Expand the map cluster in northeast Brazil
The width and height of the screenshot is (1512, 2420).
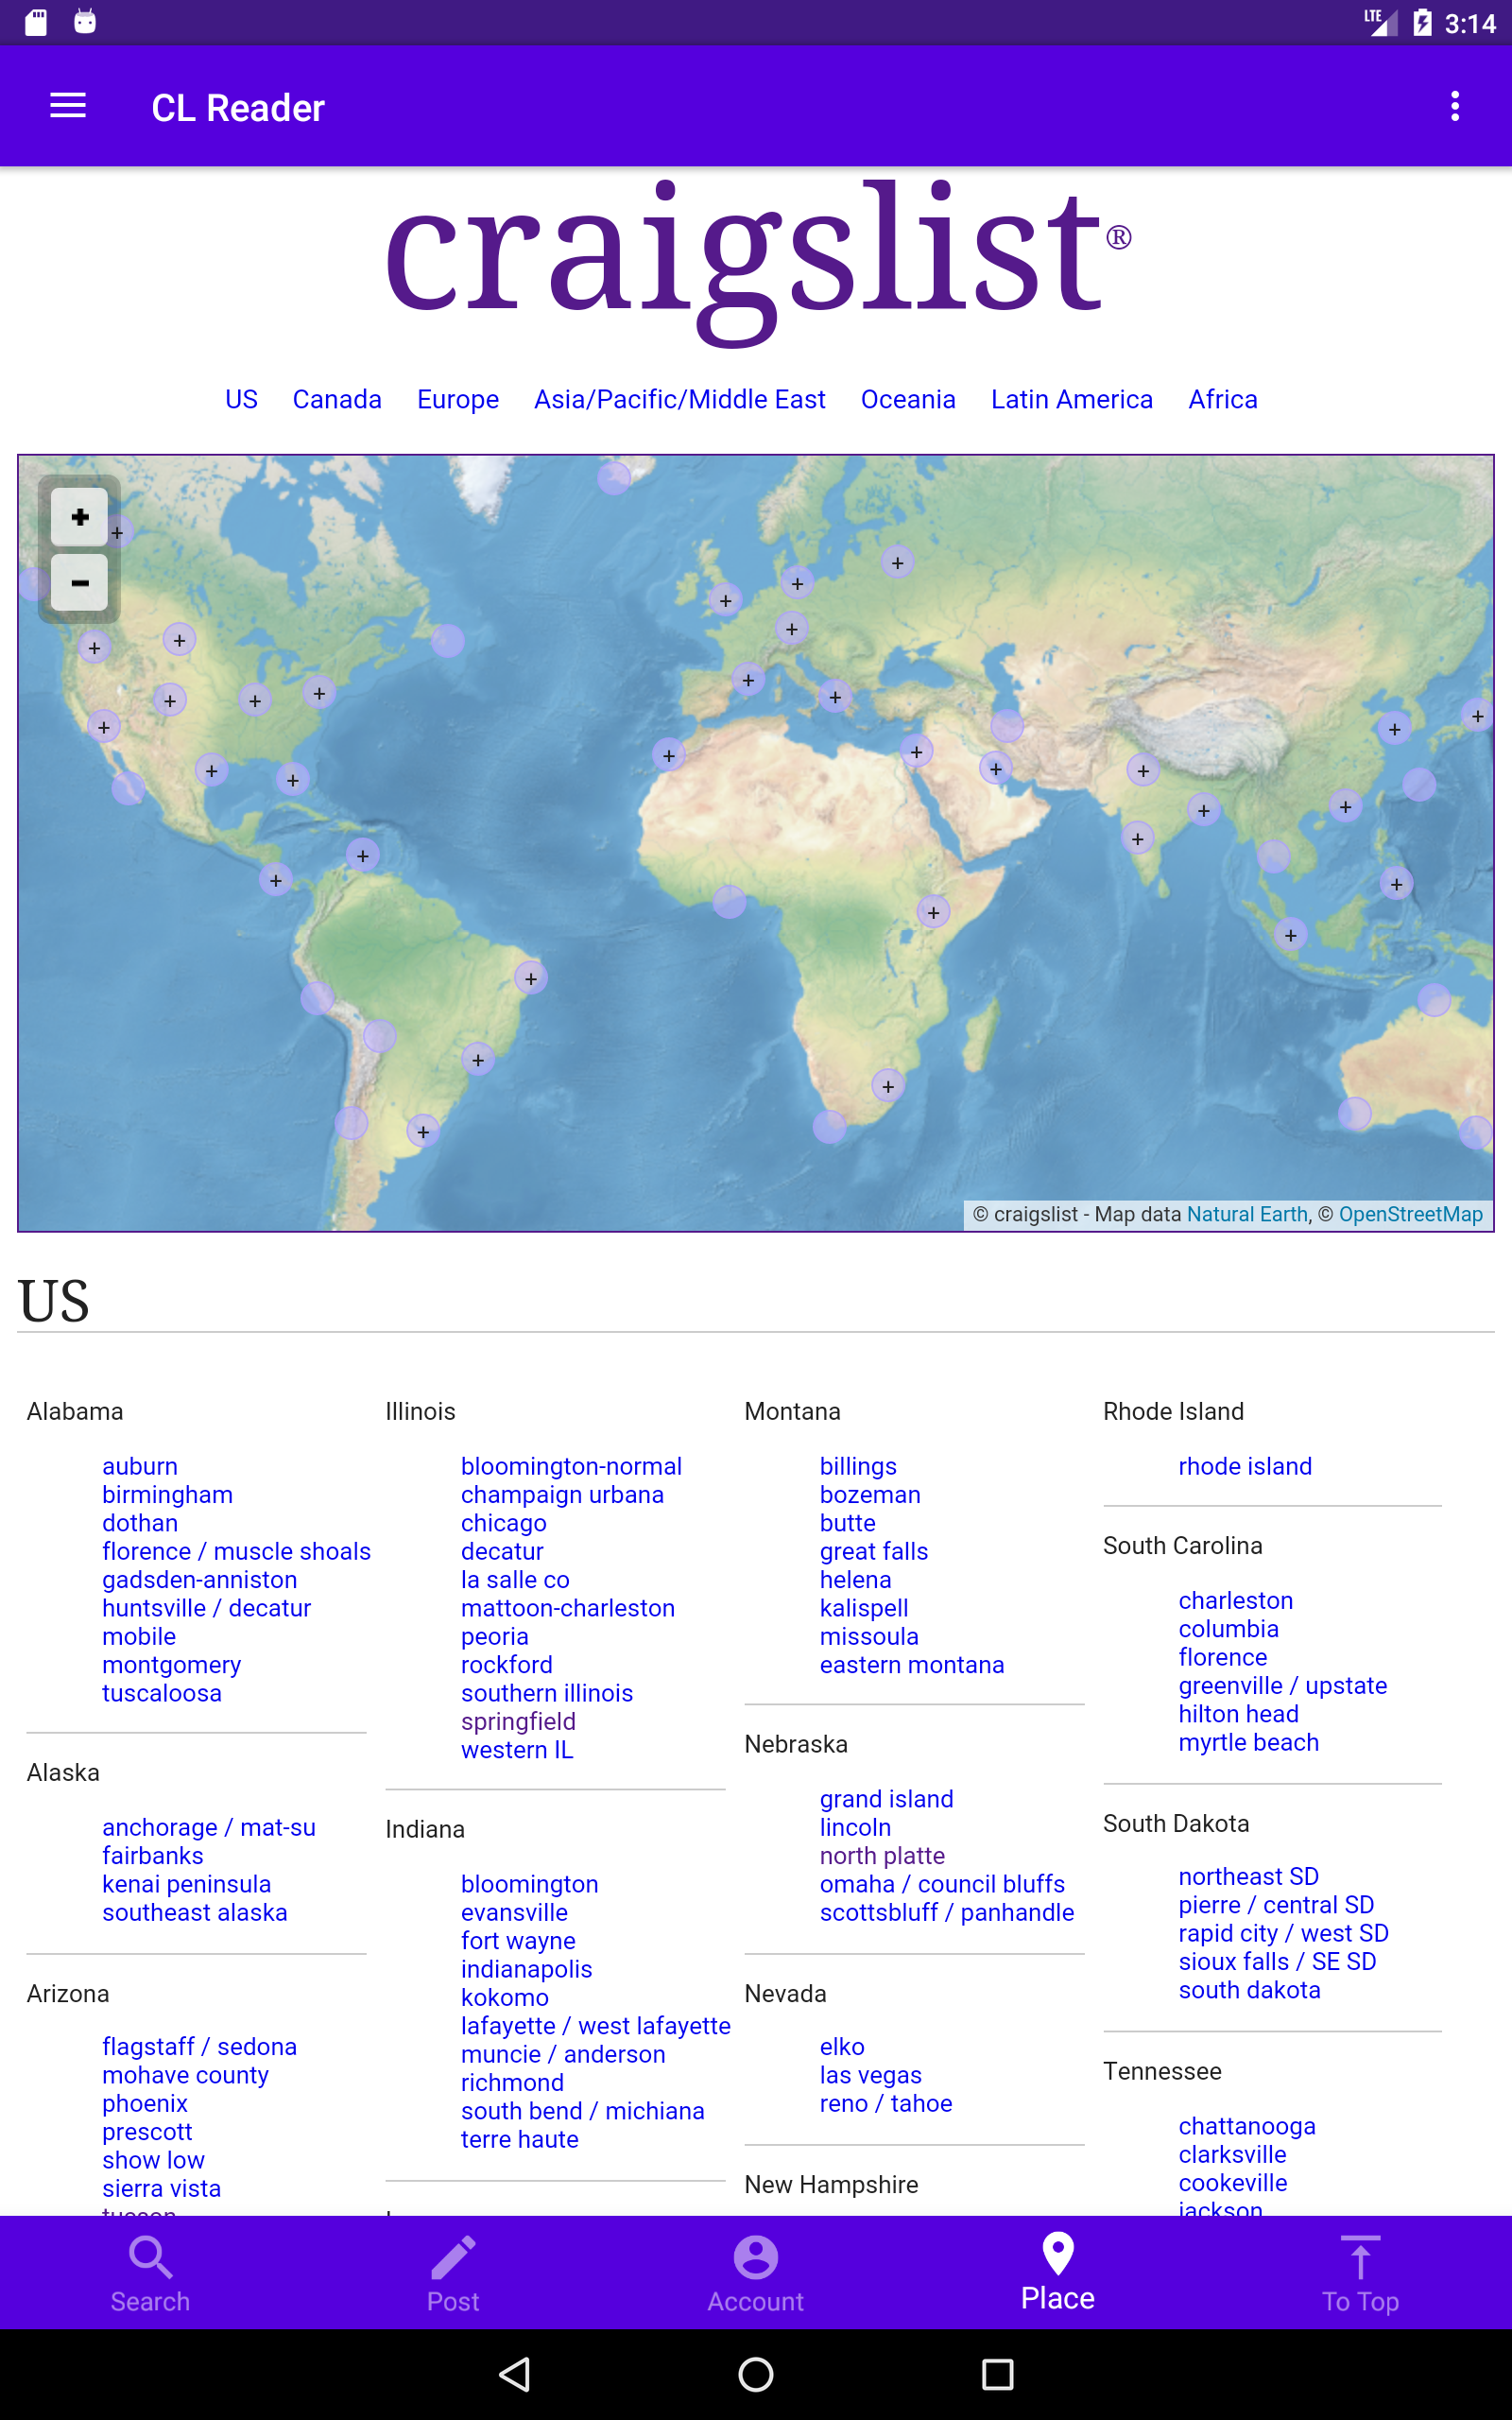coord(531,978)
